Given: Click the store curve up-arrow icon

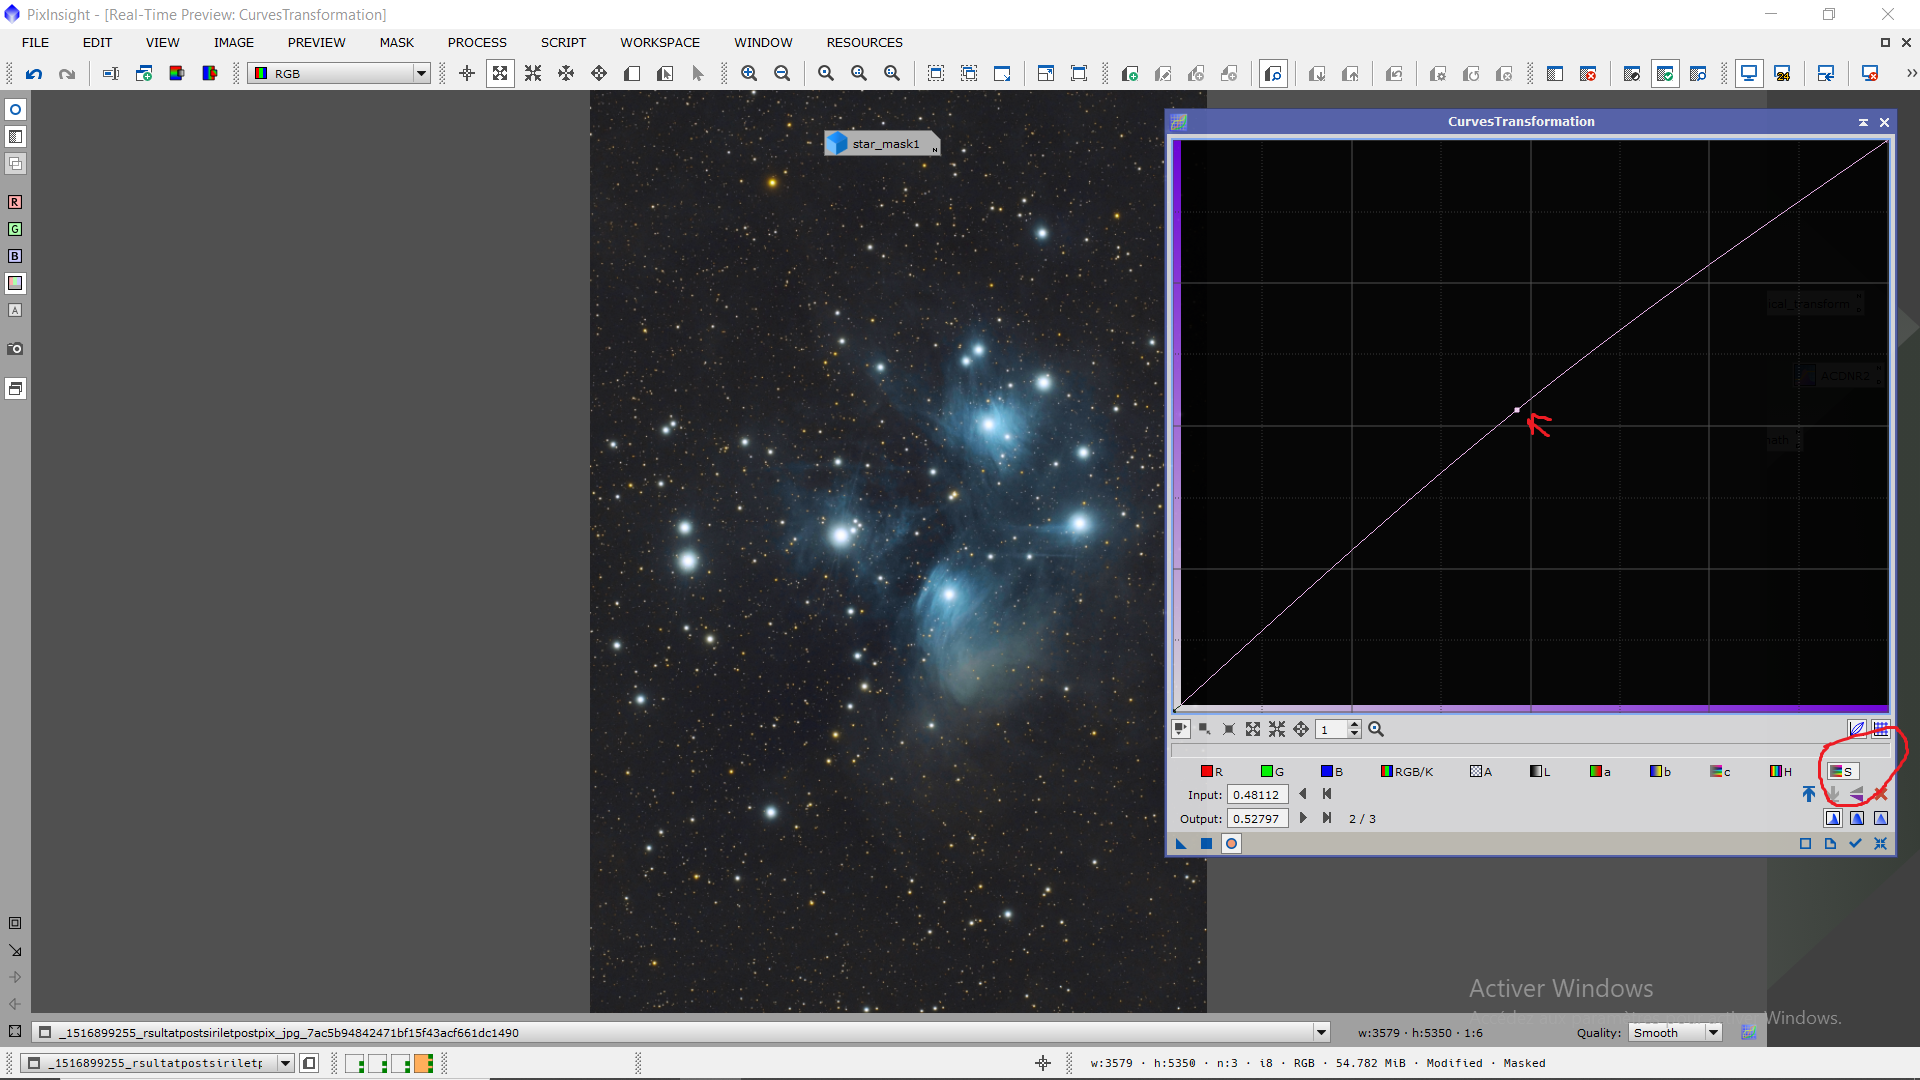Looking at the screenshot, I should click(x=1808, y=794).
